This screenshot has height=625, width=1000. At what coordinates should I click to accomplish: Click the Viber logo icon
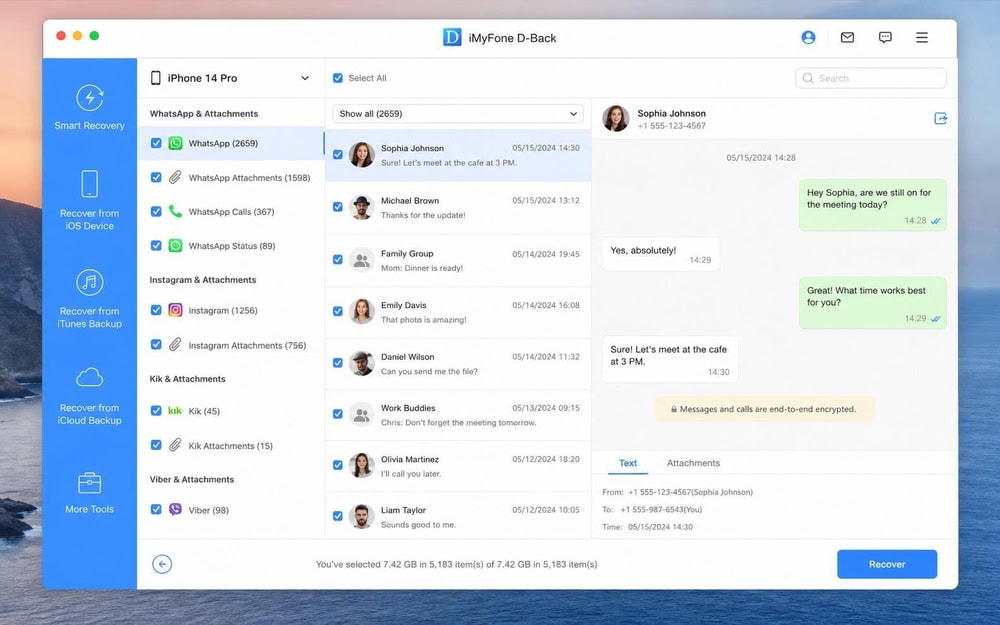175,510
